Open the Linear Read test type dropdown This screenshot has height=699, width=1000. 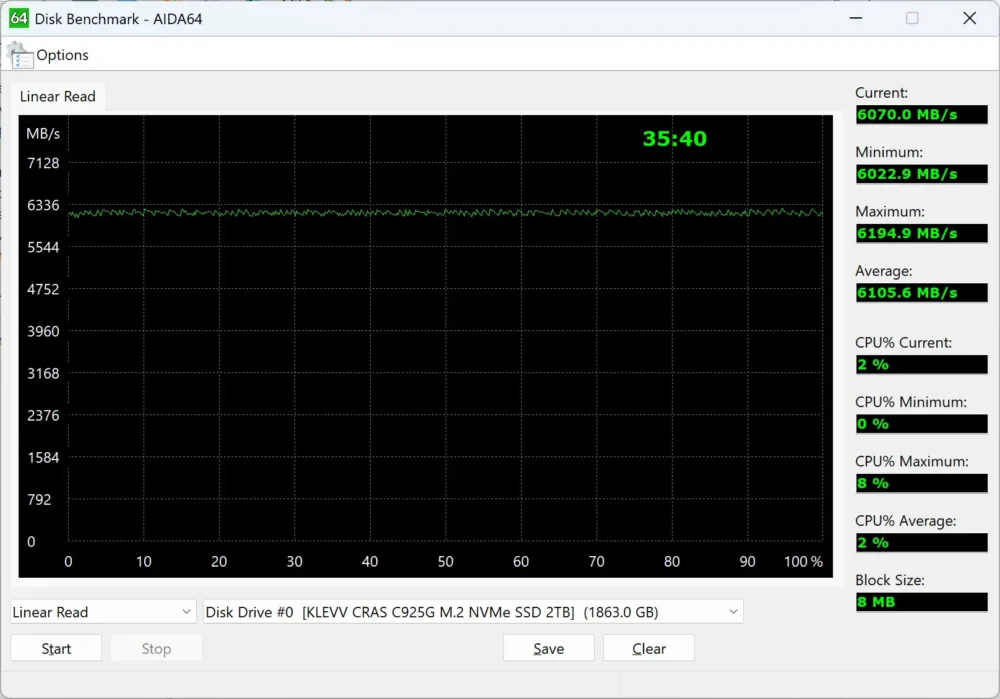(x=103, y=612)
